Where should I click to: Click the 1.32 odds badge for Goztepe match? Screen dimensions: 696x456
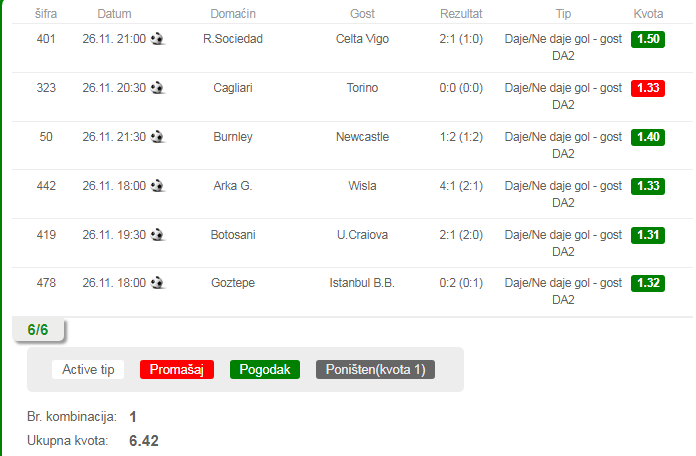(x=648, y=283)
